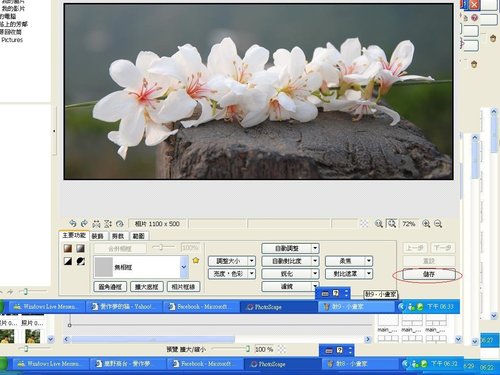Open the arrow next to 對比遮罩
Image resolution: width=500 pixels, height=375 pixels.
(369, 274)
